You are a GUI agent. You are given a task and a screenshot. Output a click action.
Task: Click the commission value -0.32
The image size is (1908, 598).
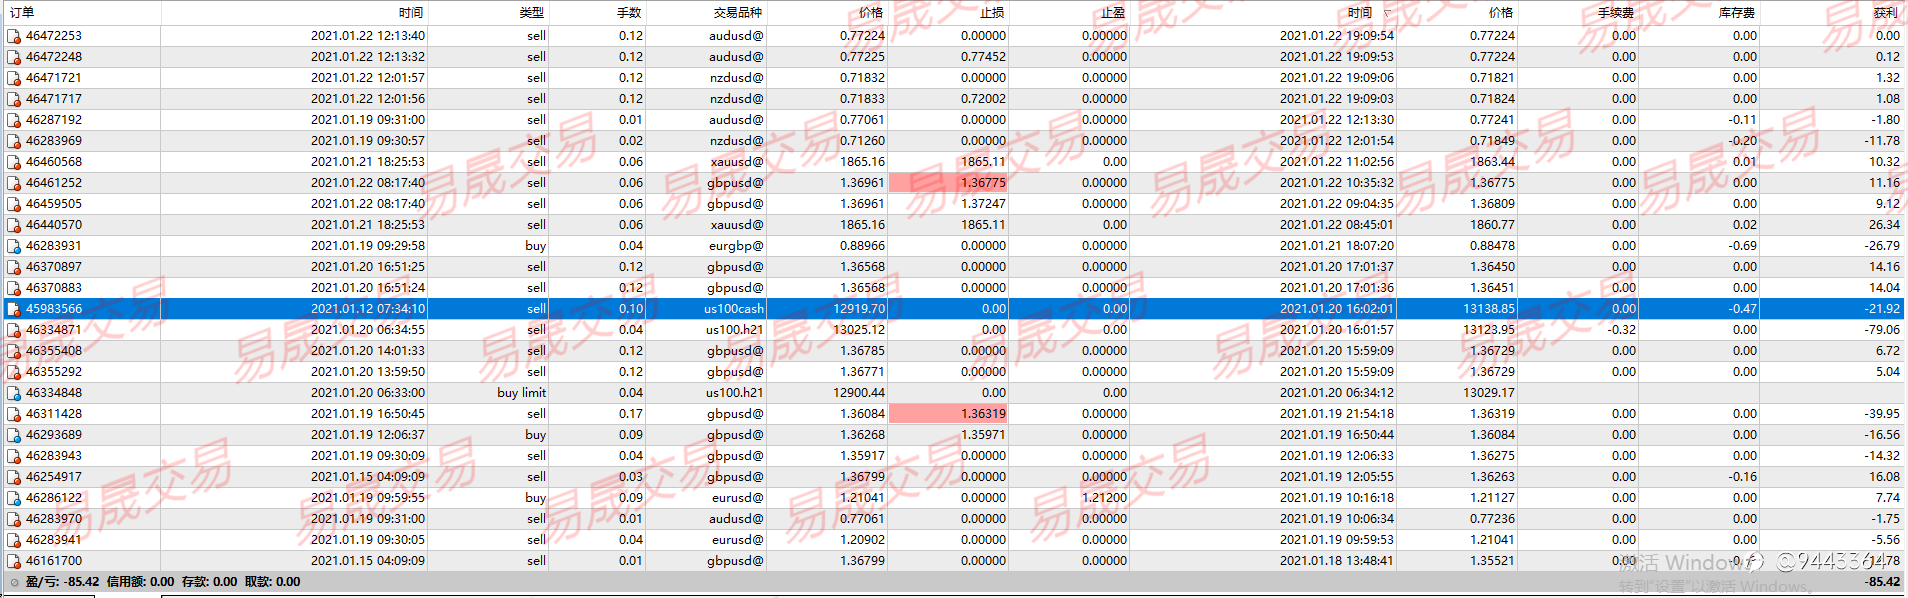(x=1622, y=330)
